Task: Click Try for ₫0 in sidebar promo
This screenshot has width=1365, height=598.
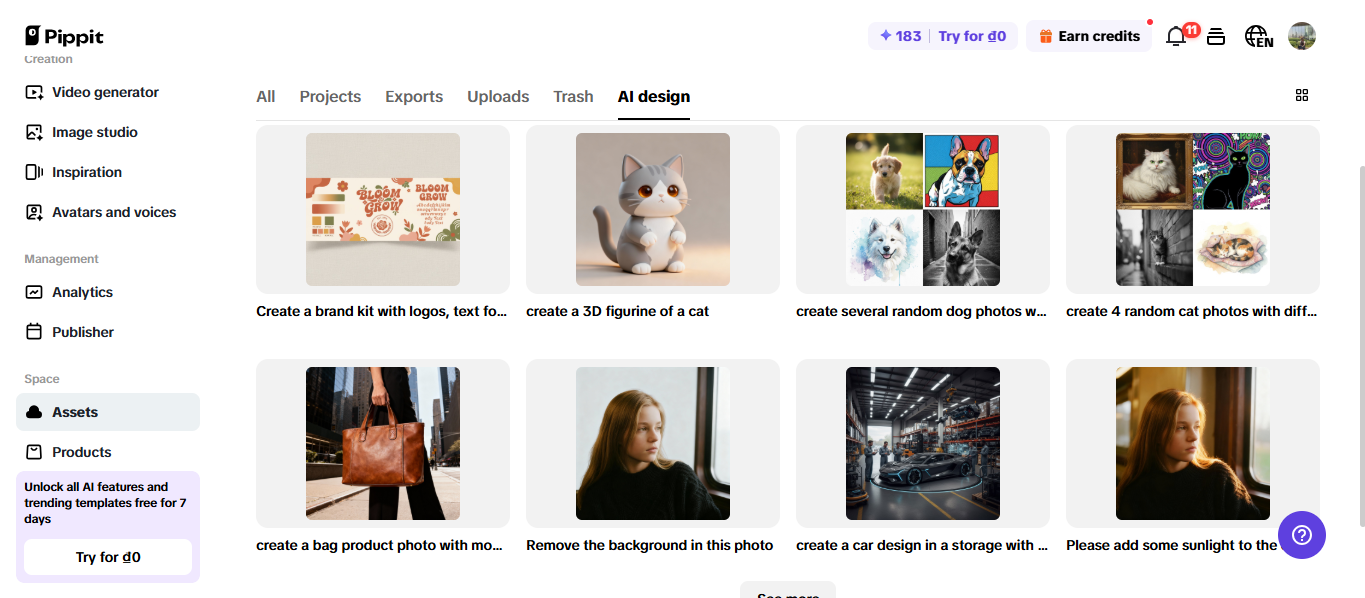Action: pyautogui.click(x=108, y=557)
